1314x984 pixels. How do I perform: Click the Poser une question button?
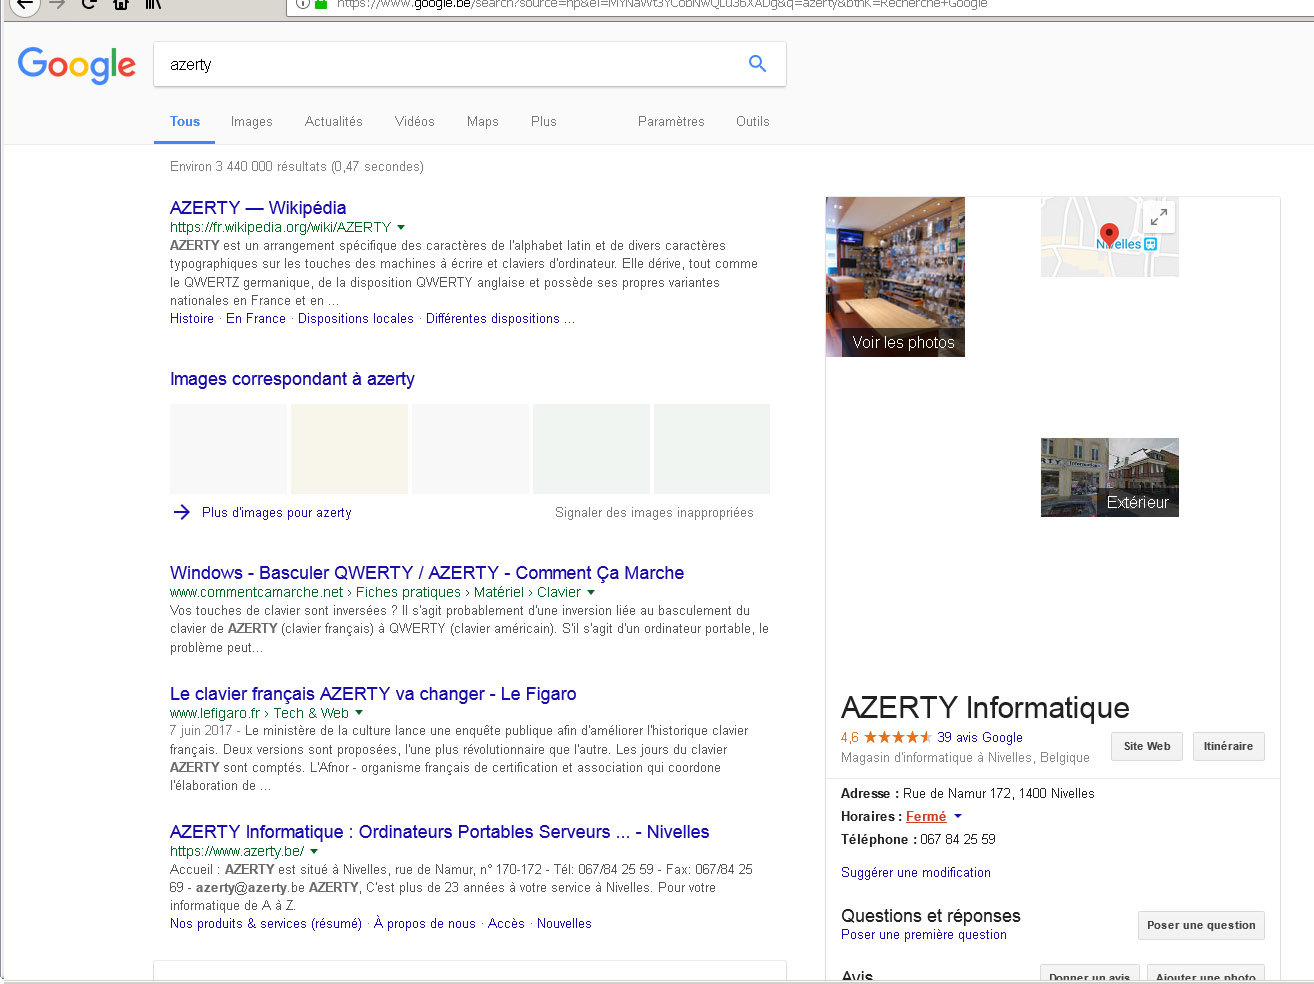(x=1201, y=925)
